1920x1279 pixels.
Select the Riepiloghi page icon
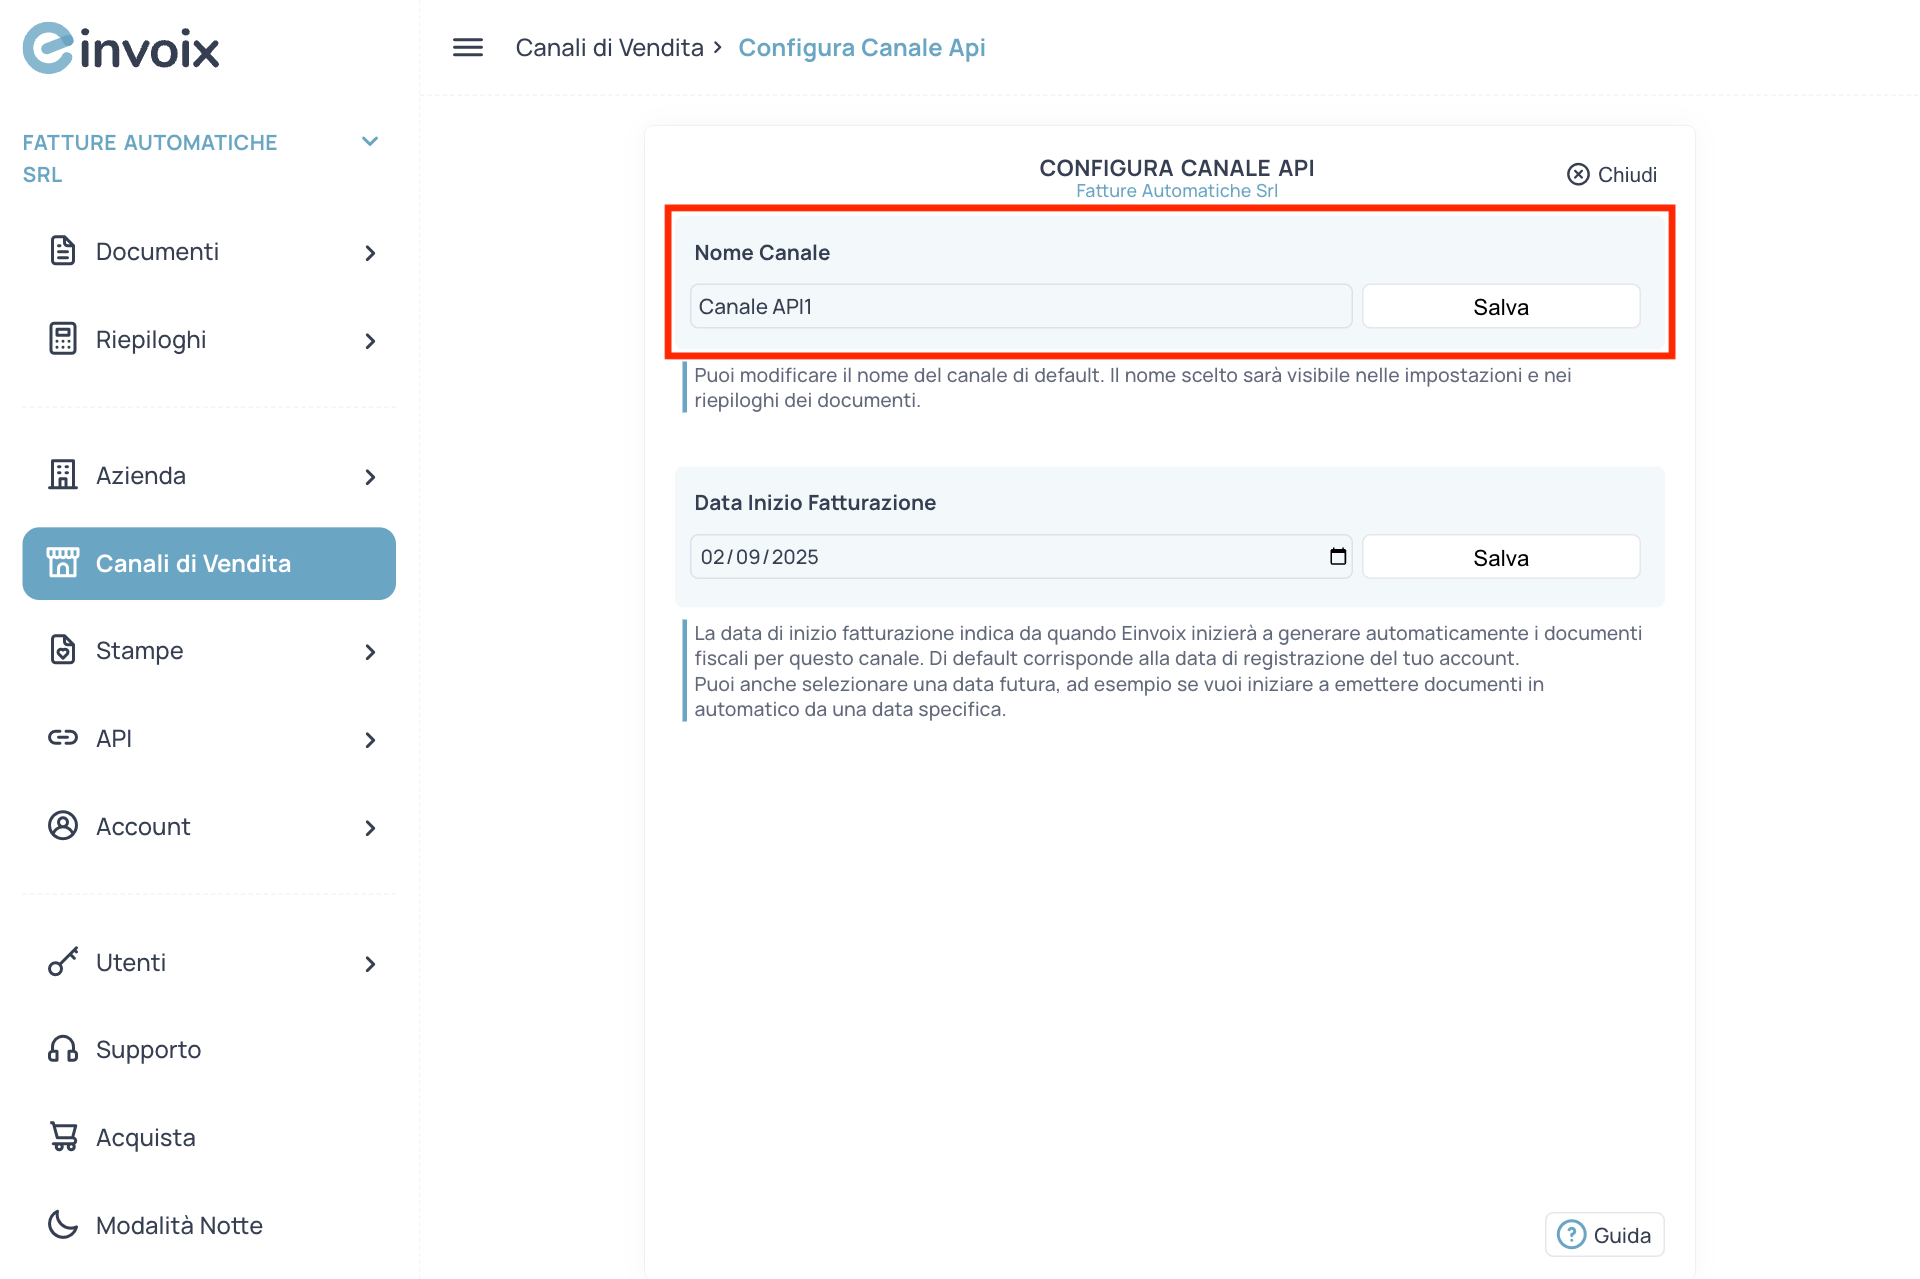tap(62, 339)
